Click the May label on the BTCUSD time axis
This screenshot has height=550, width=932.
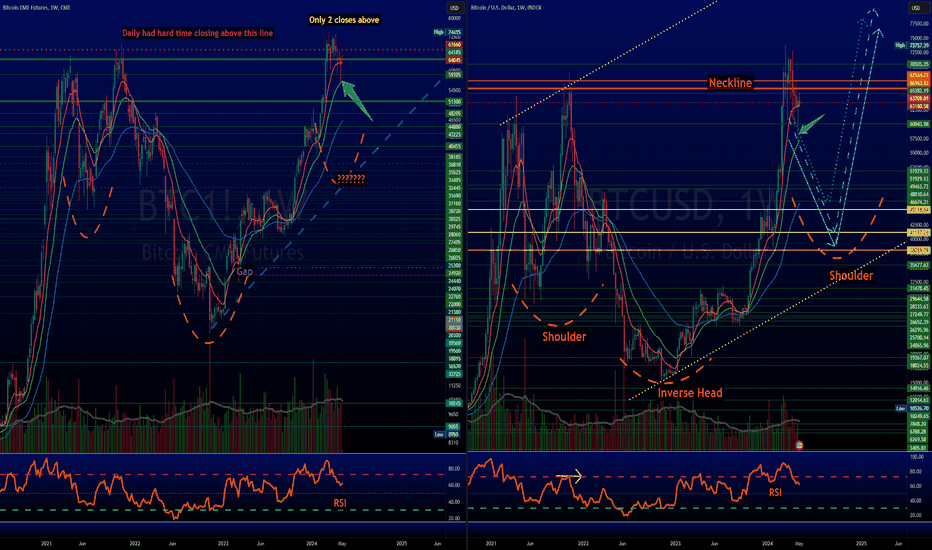pos(799,543)
